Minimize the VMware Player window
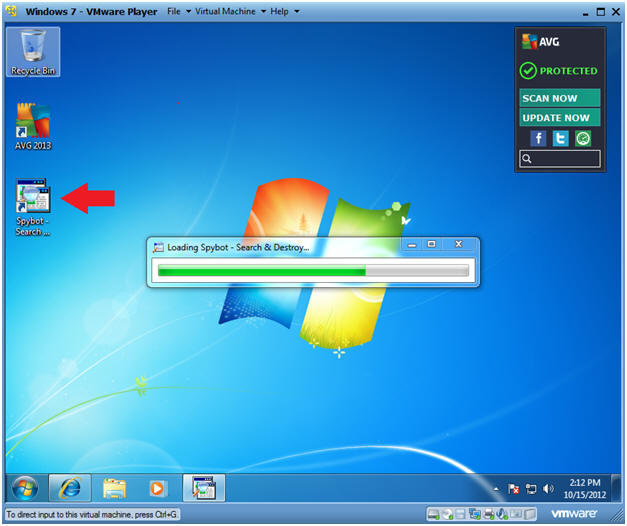 point(585,12)
